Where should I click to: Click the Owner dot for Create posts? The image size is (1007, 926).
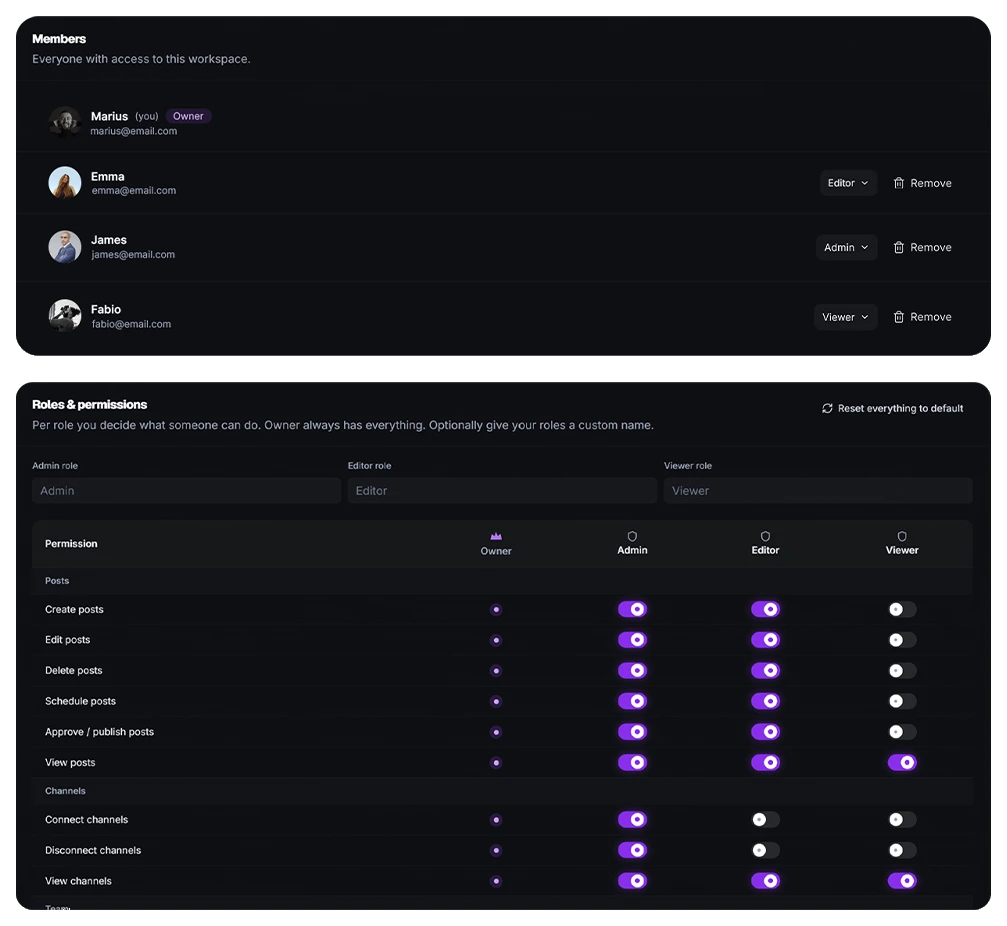tap(496, 609)
